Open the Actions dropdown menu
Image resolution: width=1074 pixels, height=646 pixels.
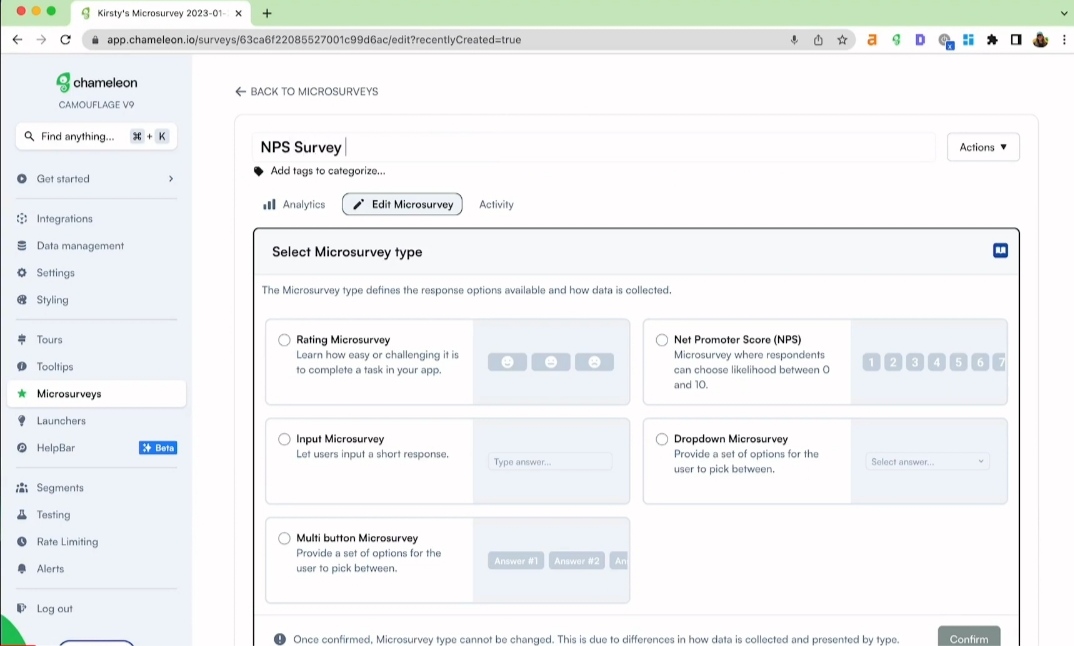983,147
